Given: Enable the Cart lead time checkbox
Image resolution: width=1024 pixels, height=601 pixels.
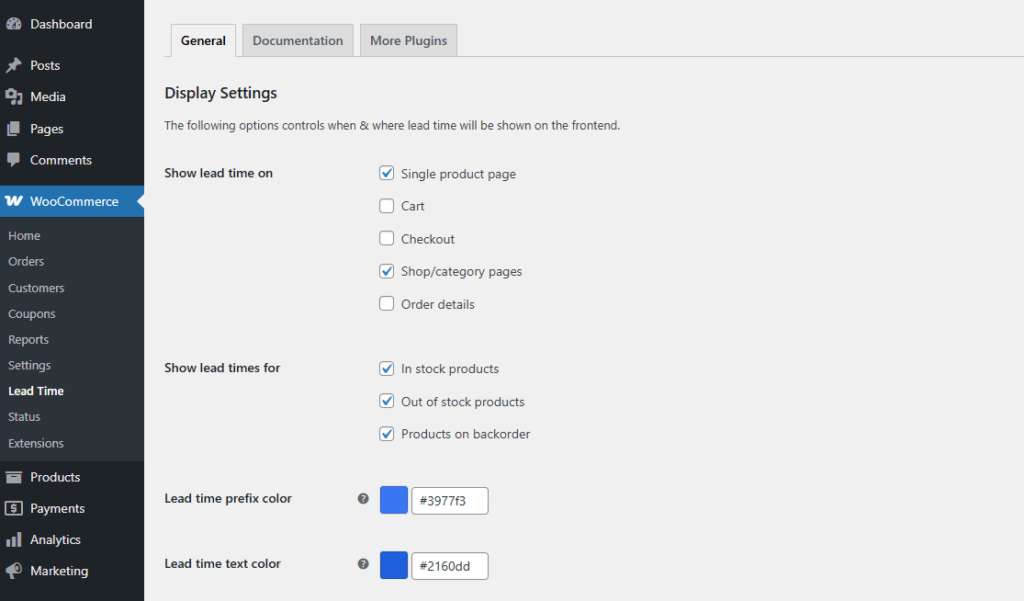Looking at the screenshot, I should click(x=387, y=206).
